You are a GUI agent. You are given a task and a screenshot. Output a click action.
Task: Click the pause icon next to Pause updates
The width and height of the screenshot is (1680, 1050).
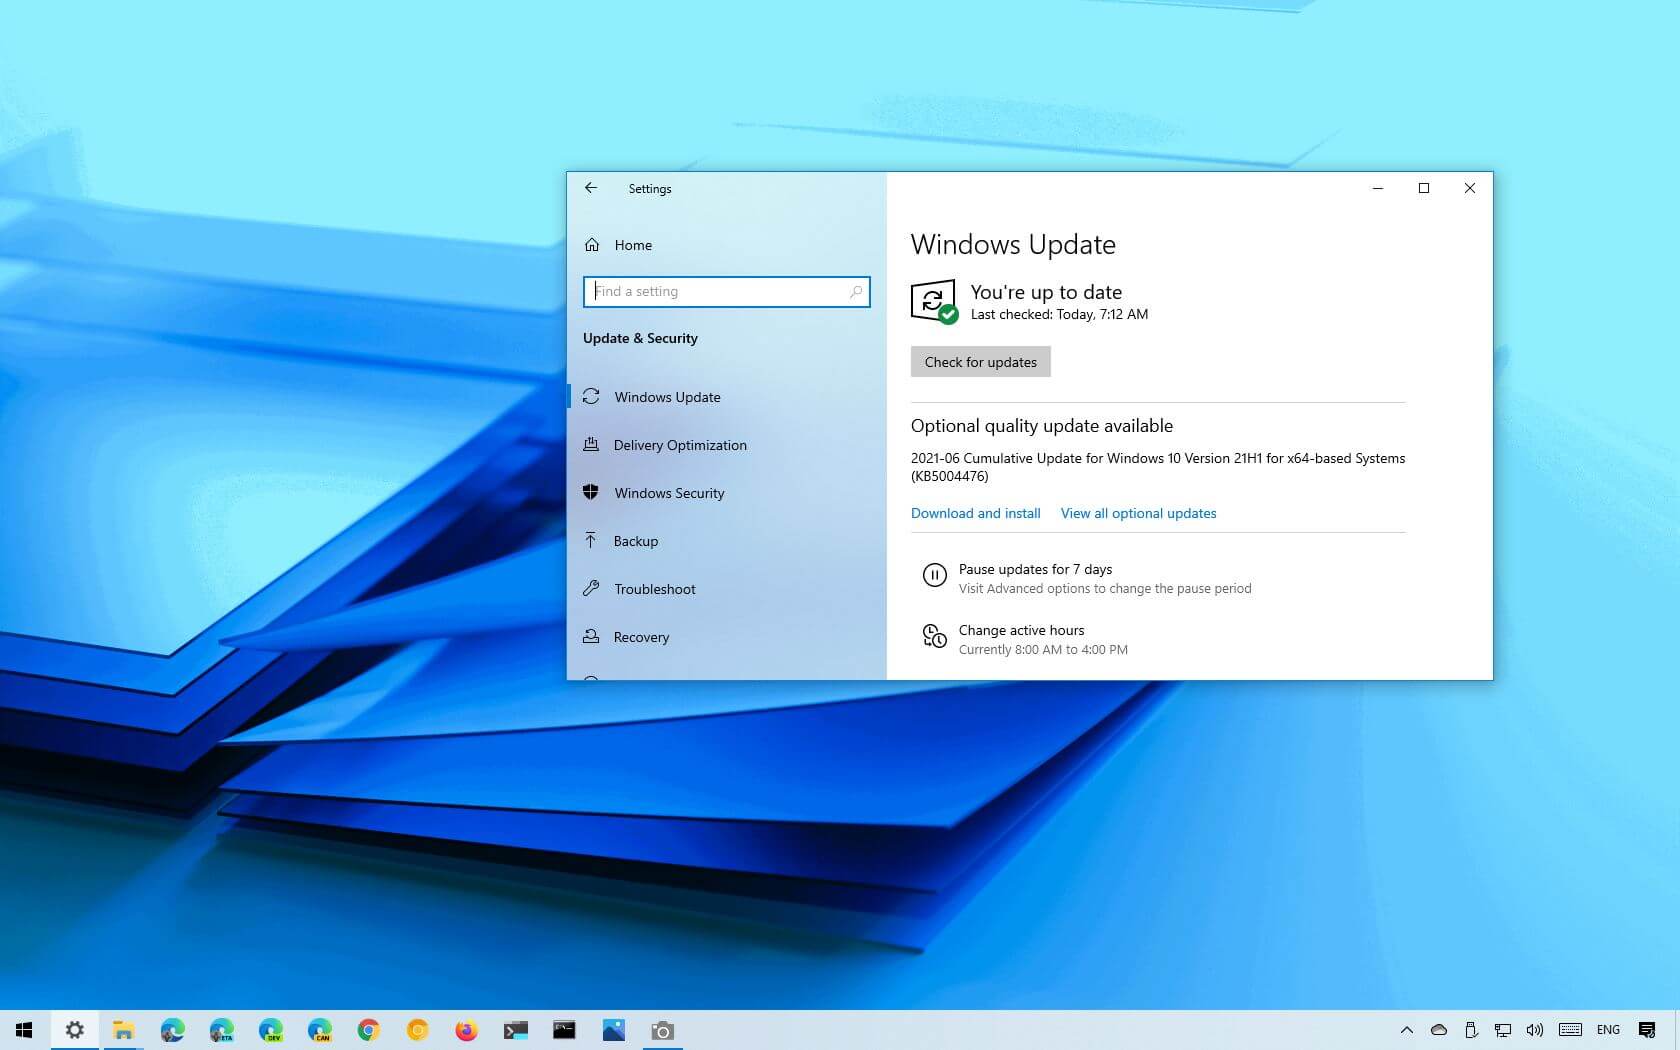934,575
